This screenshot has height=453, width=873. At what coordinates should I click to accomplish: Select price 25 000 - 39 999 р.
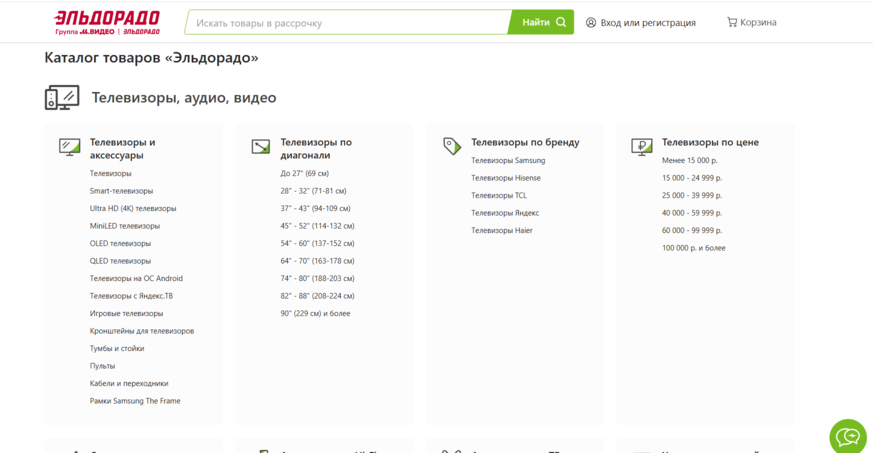[x=692, y=195]
